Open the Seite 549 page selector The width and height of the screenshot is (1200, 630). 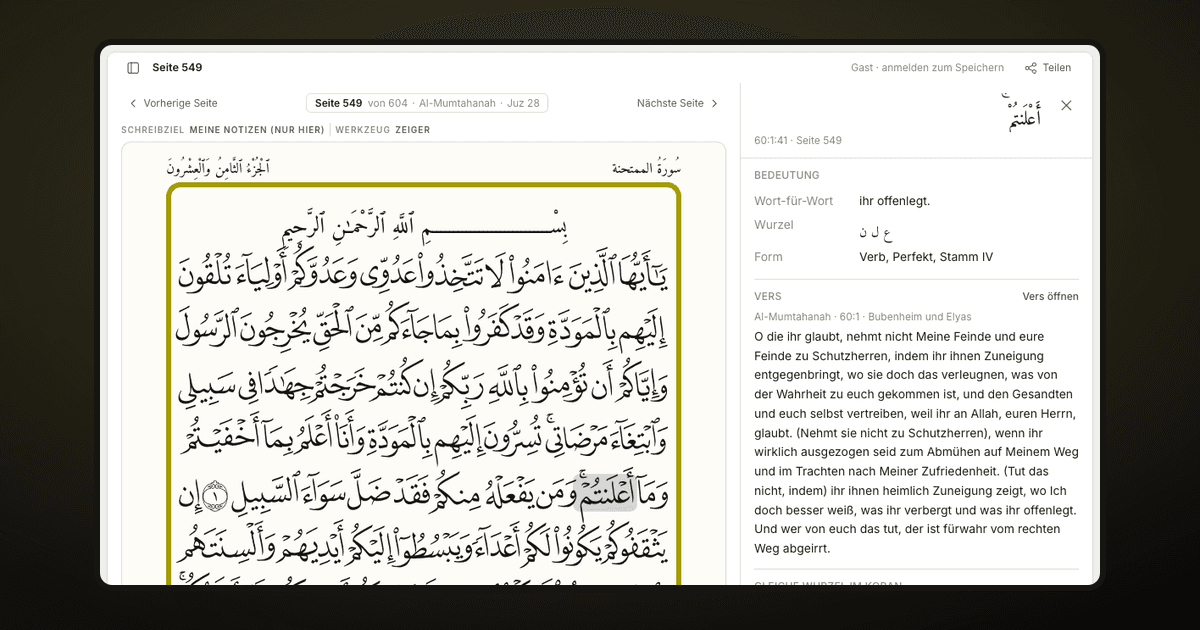pos(427,103)
